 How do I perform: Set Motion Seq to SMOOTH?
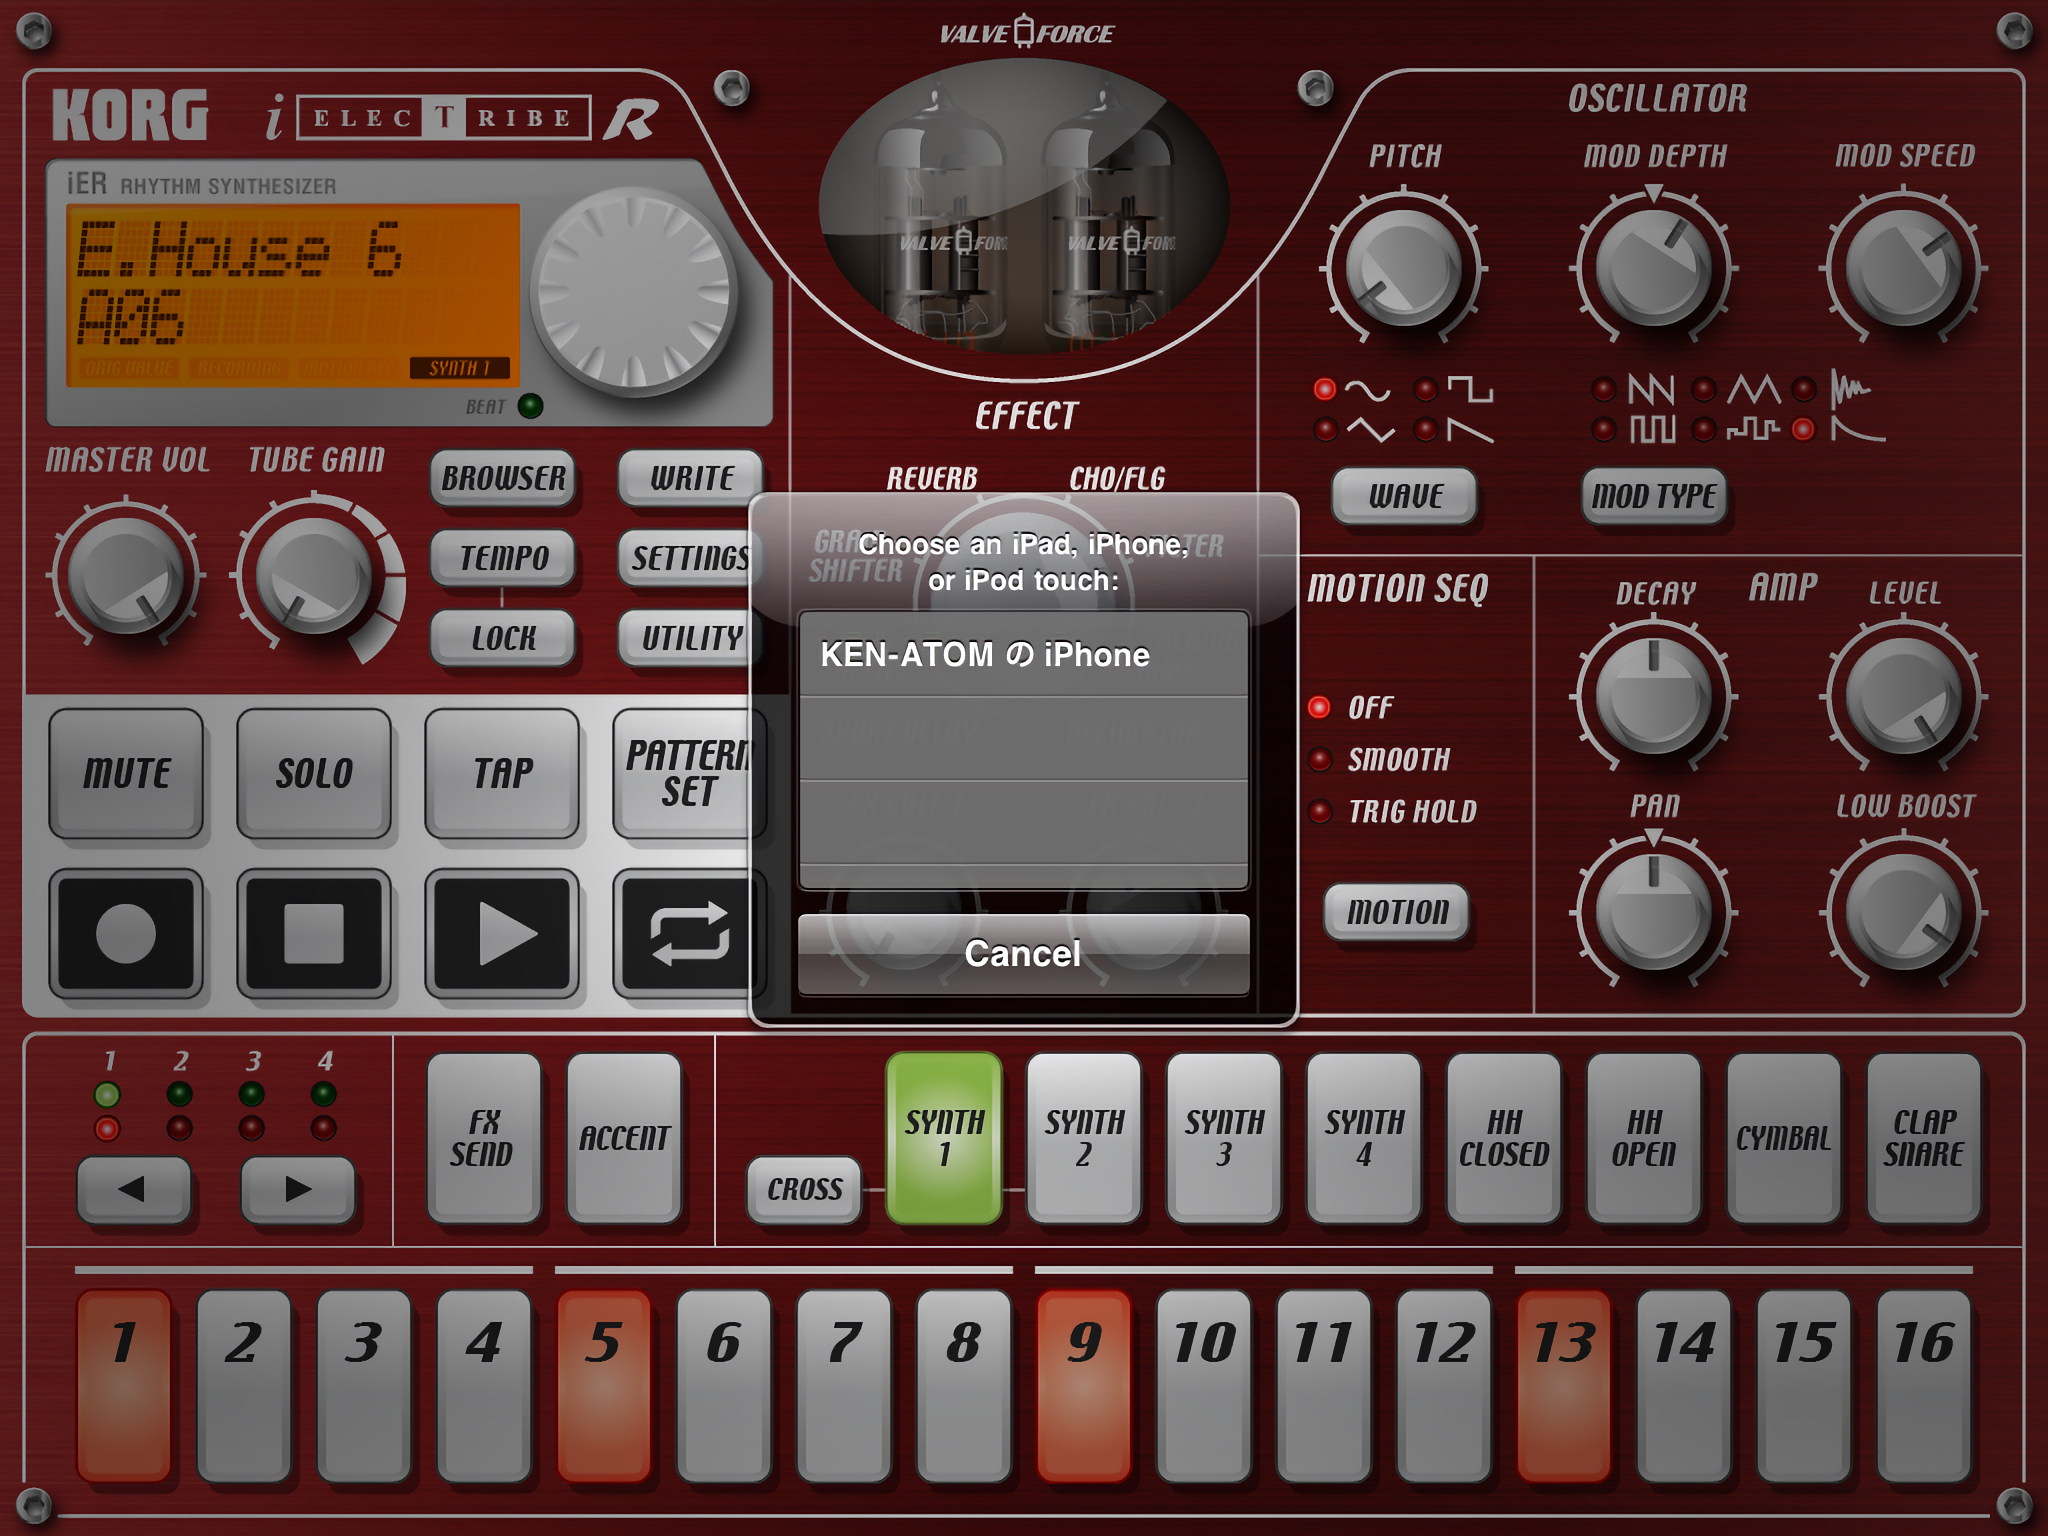click(1320, 759)
